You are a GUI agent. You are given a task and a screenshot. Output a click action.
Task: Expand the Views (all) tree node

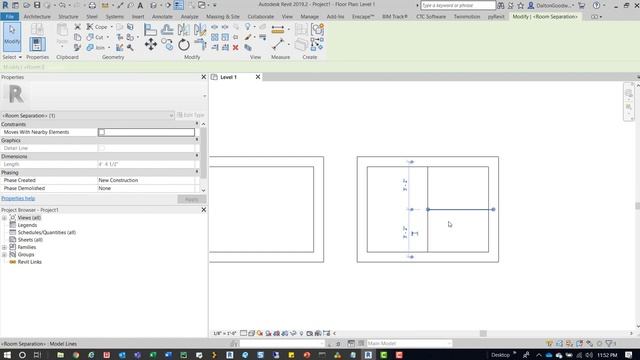pyautogui.click(x=4, y=218)
